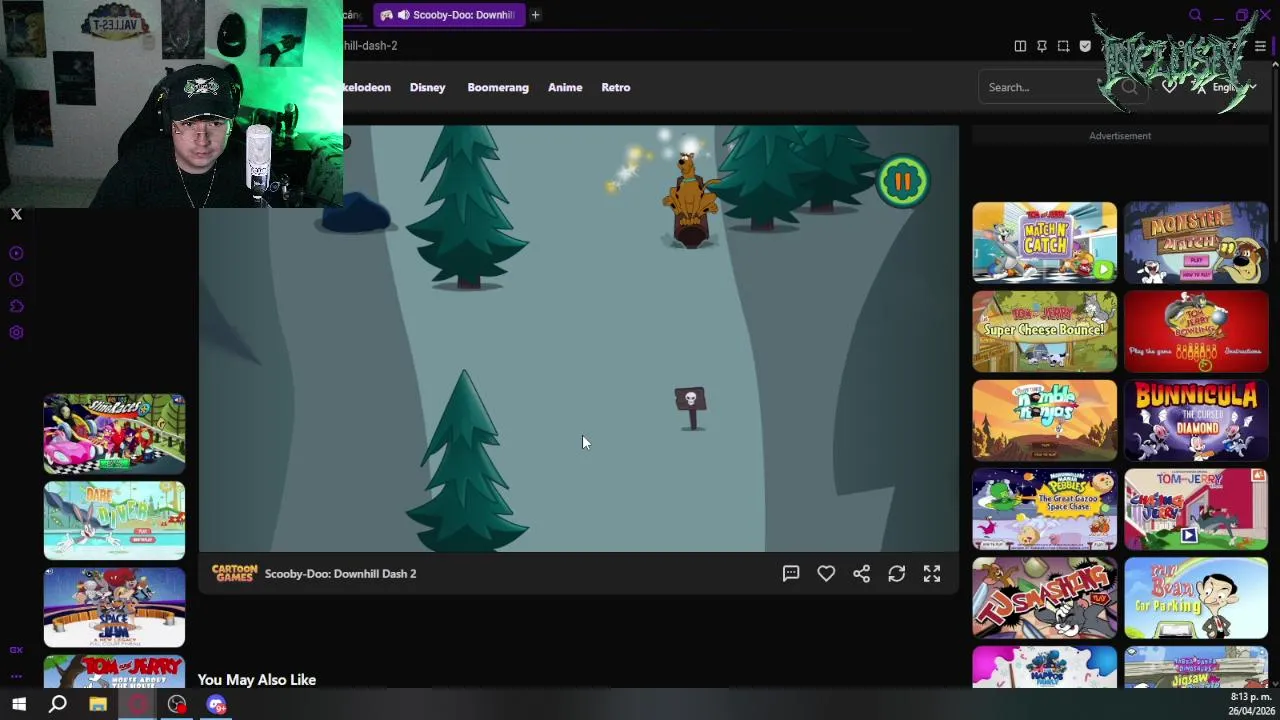Pause the Scooby-Doo game
1280x720 pixels.
click(902, 181)
